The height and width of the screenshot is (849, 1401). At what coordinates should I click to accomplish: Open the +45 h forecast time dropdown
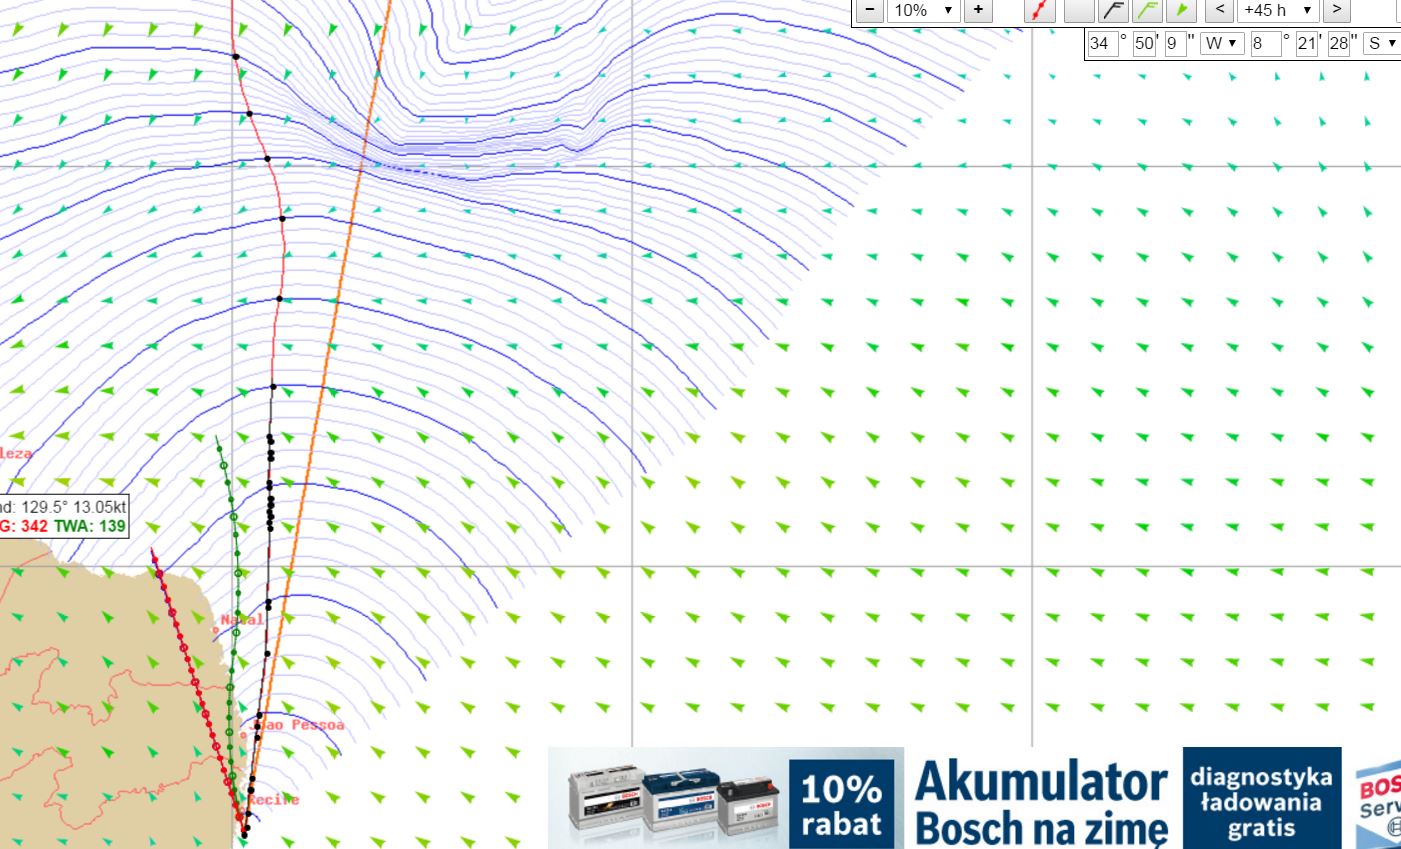coord(1278,10)
